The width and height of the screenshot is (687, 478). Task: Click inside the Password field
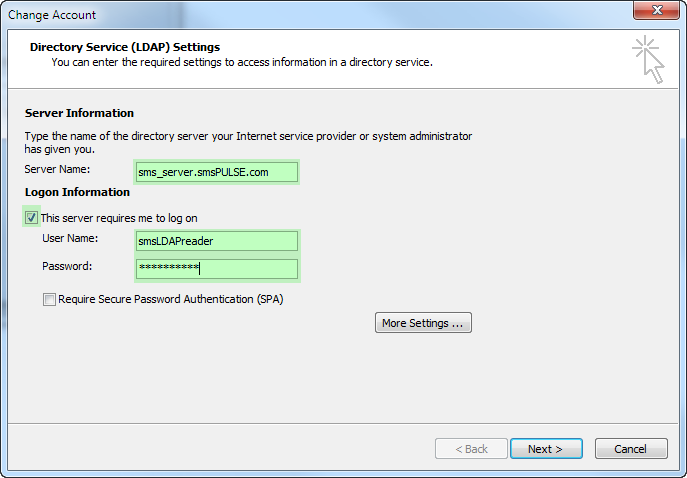(217, 269)
